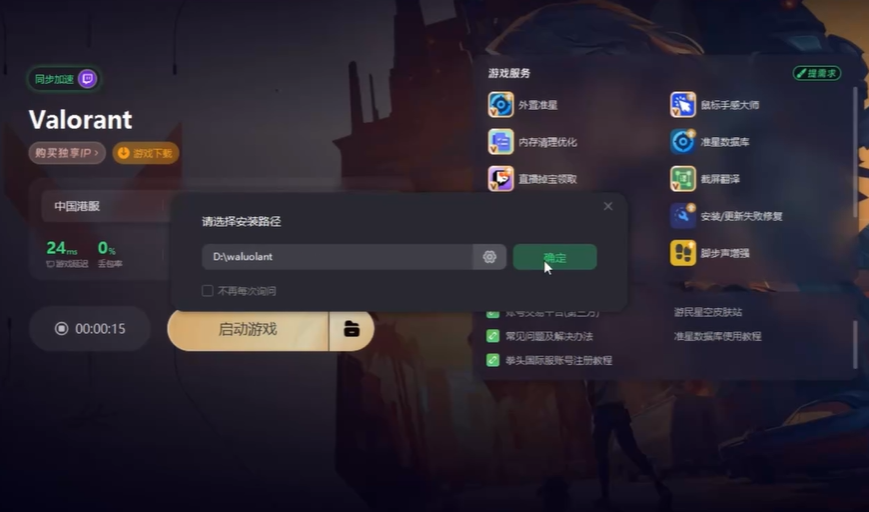
Task: Click the green icon beside 常见问题及解决办法
Action: point(493,336)
